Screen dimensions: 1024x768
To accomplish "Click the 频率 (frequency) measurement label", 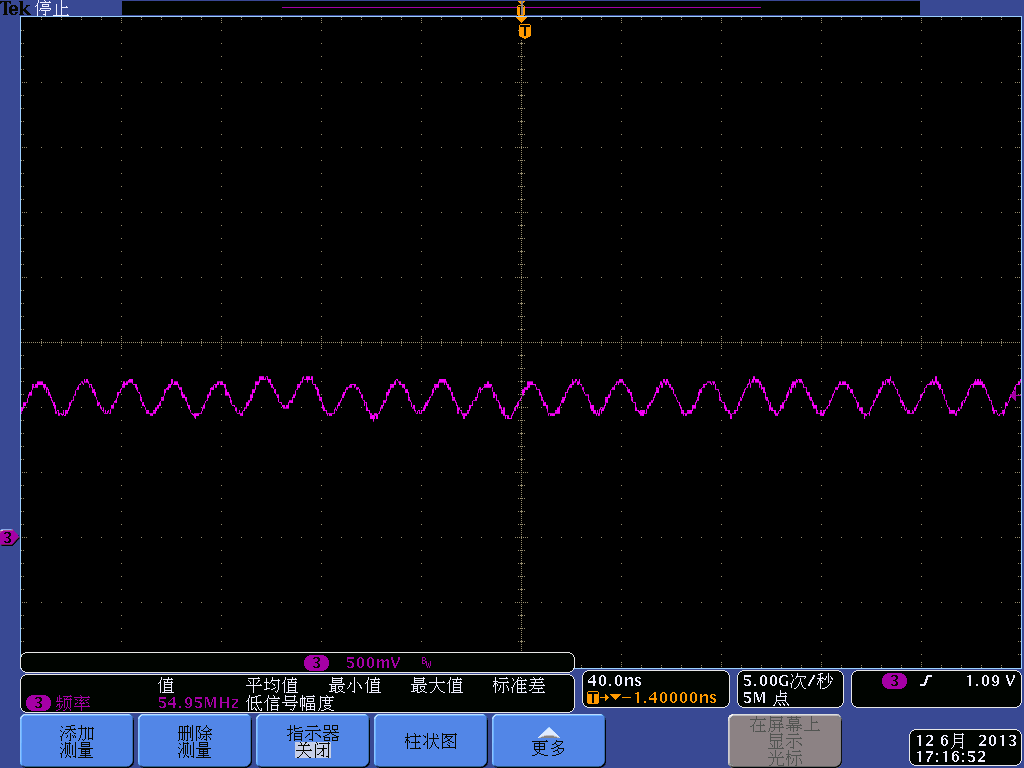I will pyautogui.click(x=72, y=703).
